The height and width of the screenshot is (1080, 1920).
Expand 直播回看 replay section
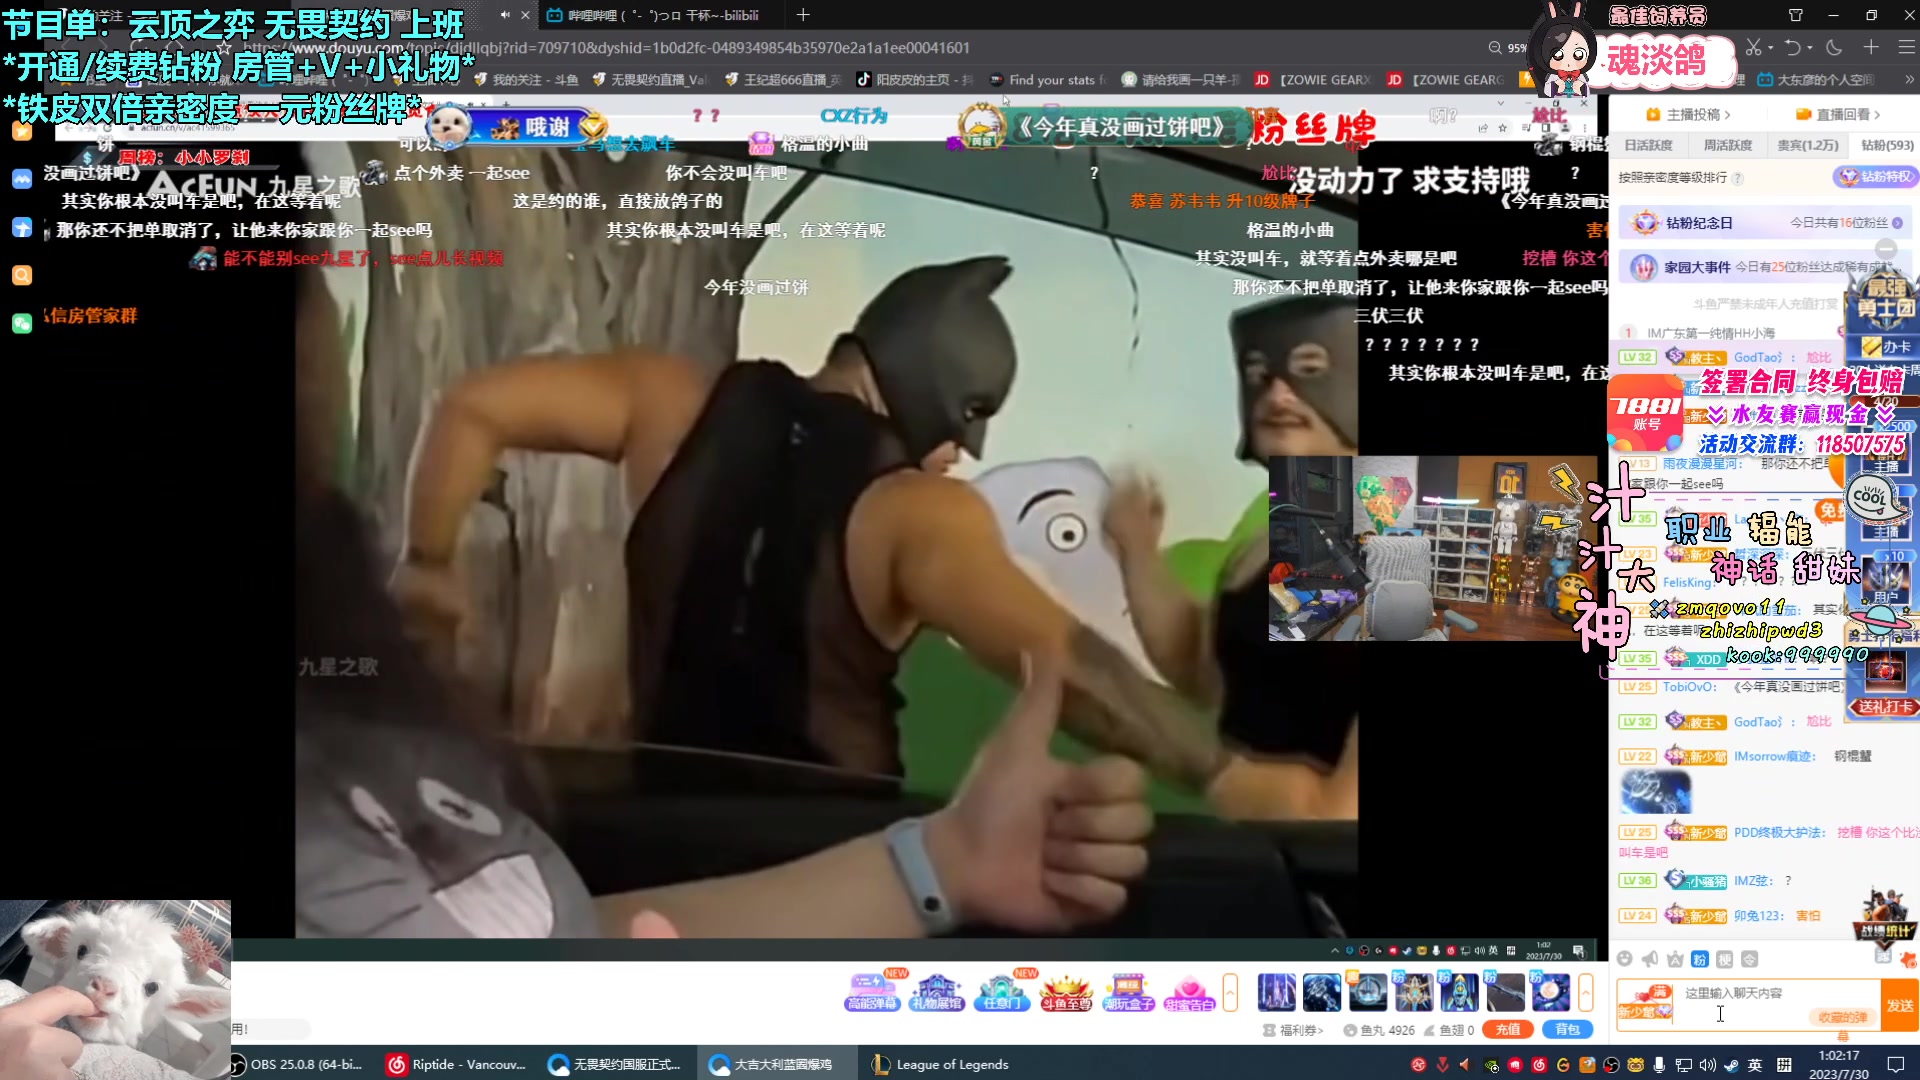click(x=1838, y=114)
